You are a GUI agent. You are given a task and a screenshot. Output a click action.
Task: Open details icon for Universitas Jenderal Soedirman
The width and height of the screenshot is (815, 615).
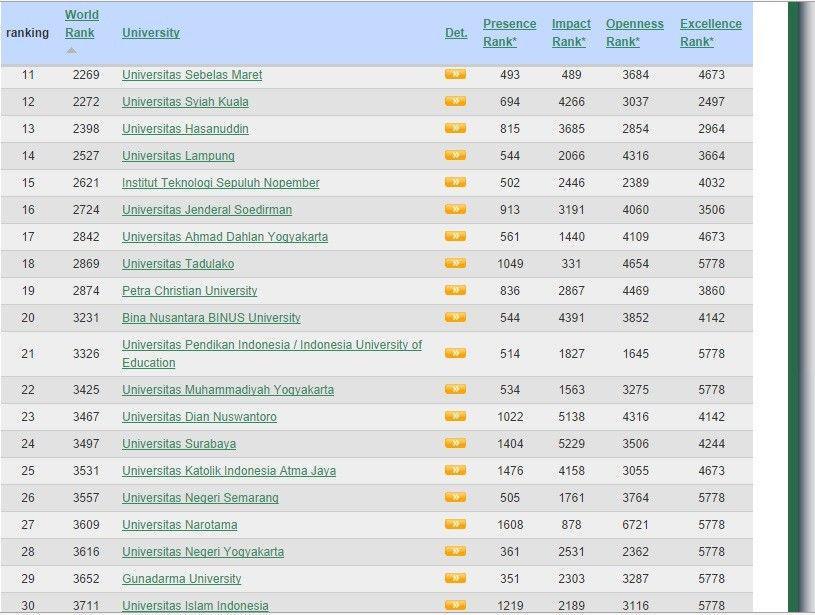tap(455, 210)
